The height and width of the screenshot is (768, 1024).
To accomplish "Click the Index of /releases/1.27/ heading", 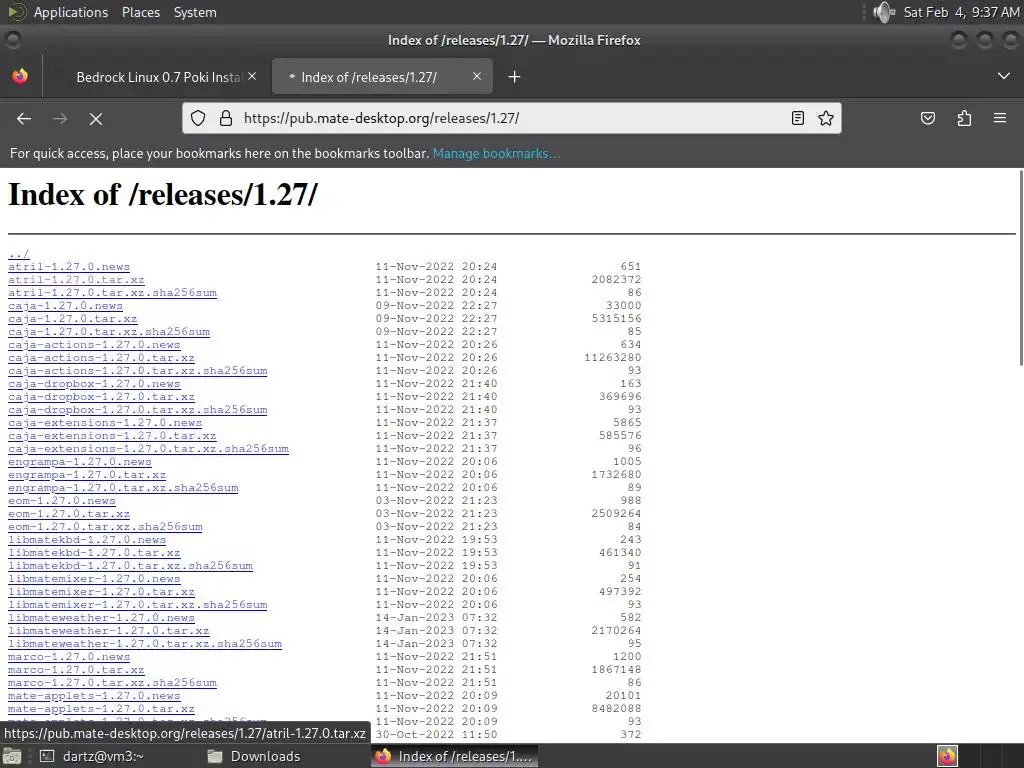I will [163, 195].
